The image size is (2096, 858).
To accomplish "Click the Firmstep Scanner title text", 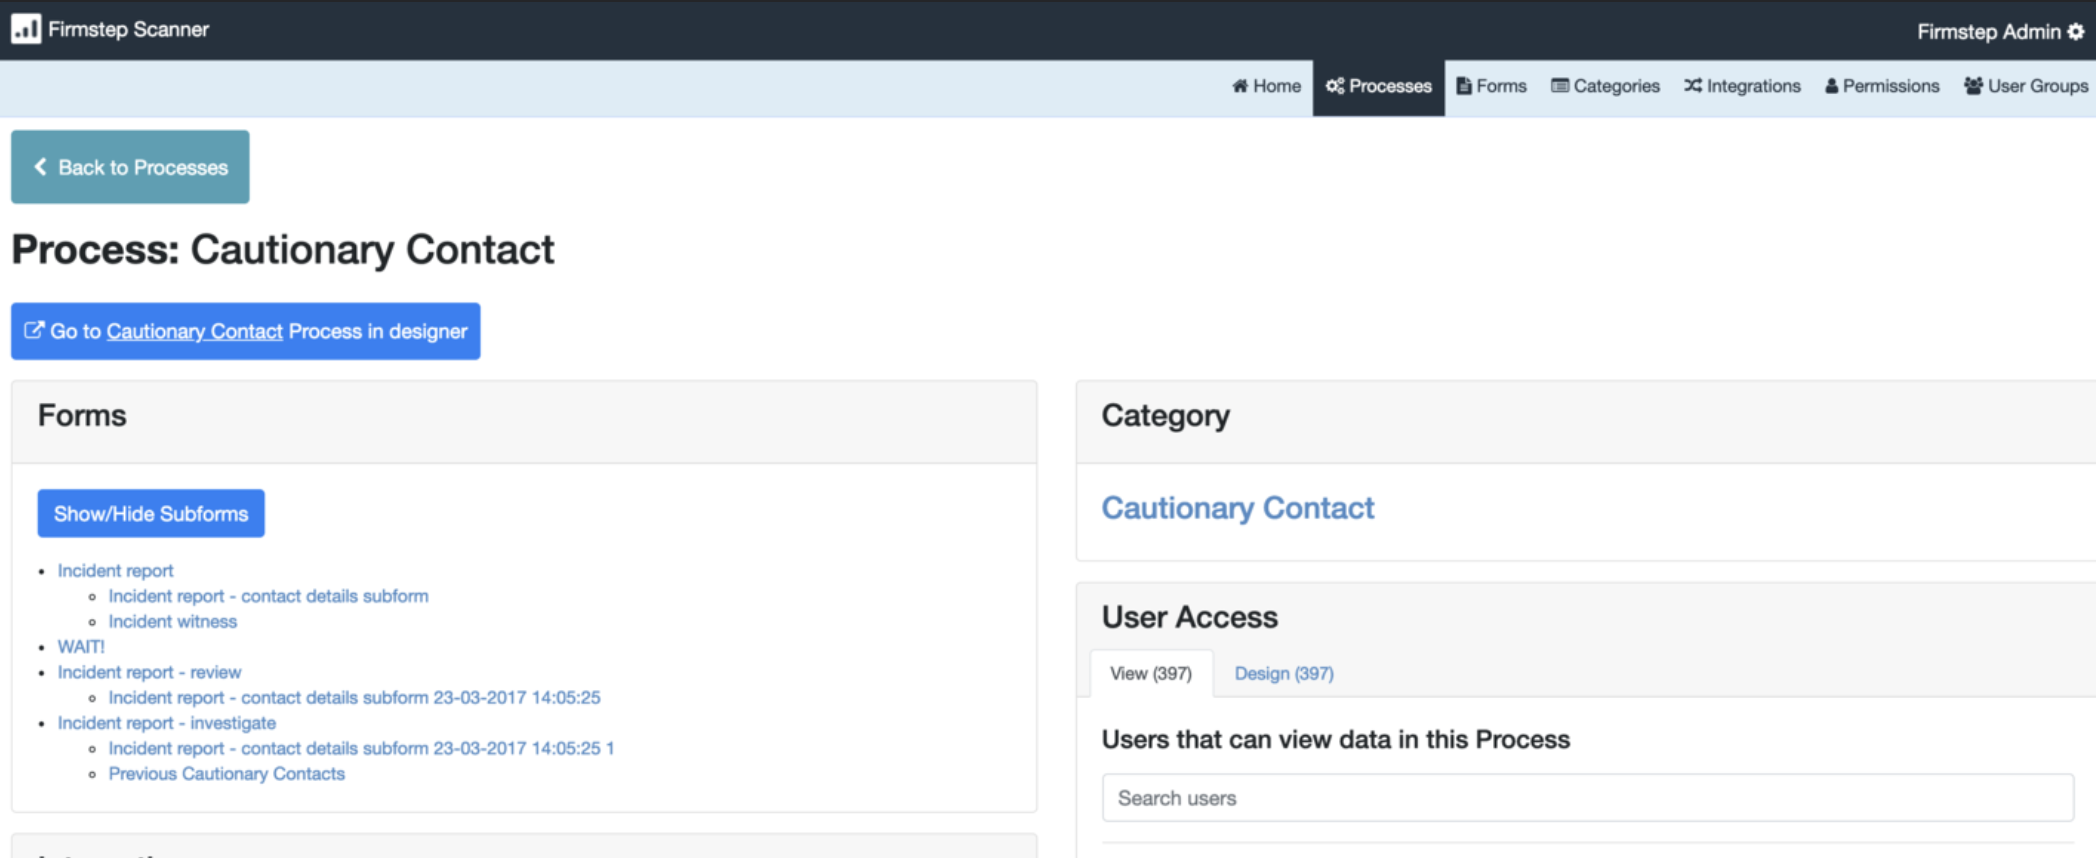I will (129, 29).
